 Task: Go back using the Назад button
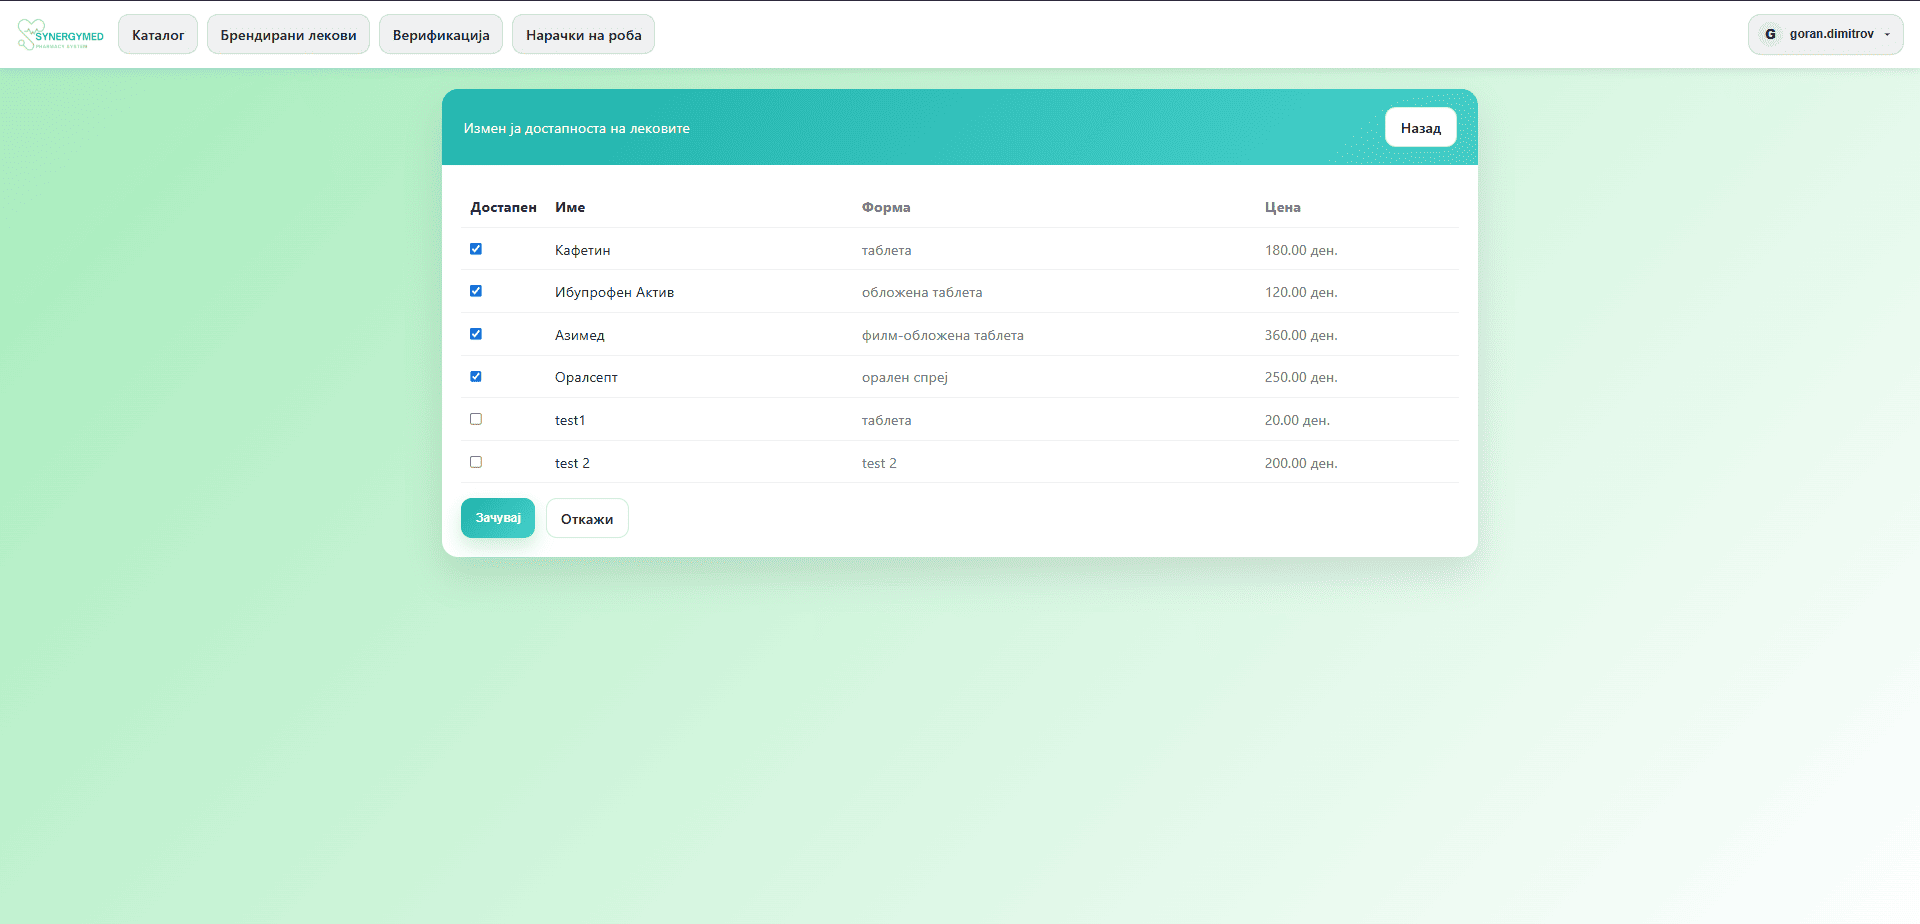point(1420,128)
